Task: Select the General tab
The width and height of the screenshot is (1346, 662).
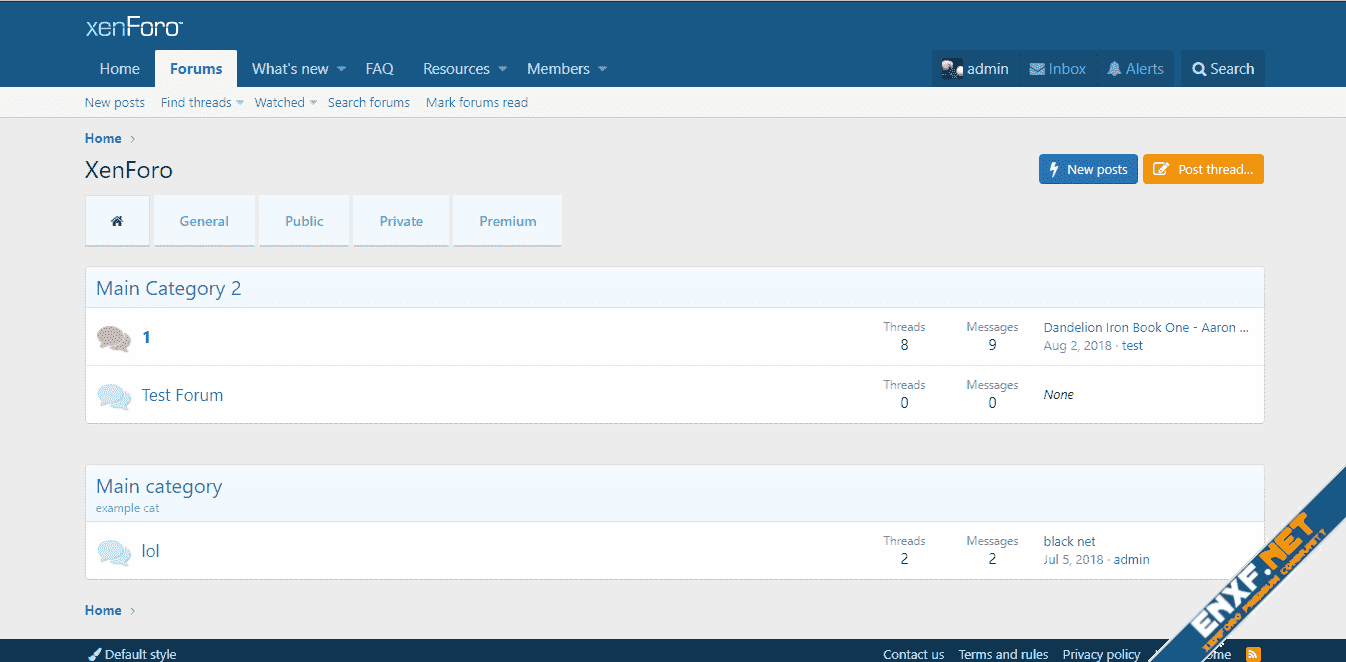Action: (x=204, y=221)
